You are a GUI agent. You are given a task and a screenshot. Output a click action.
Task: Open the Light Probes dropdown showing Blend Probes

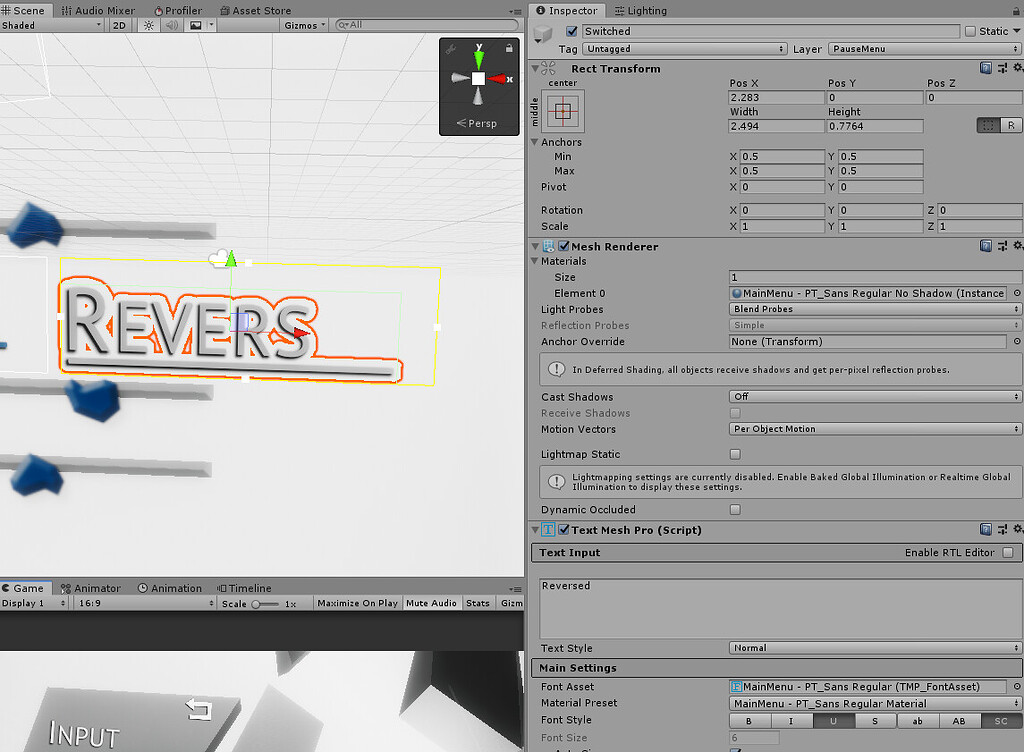pos(874,309)
